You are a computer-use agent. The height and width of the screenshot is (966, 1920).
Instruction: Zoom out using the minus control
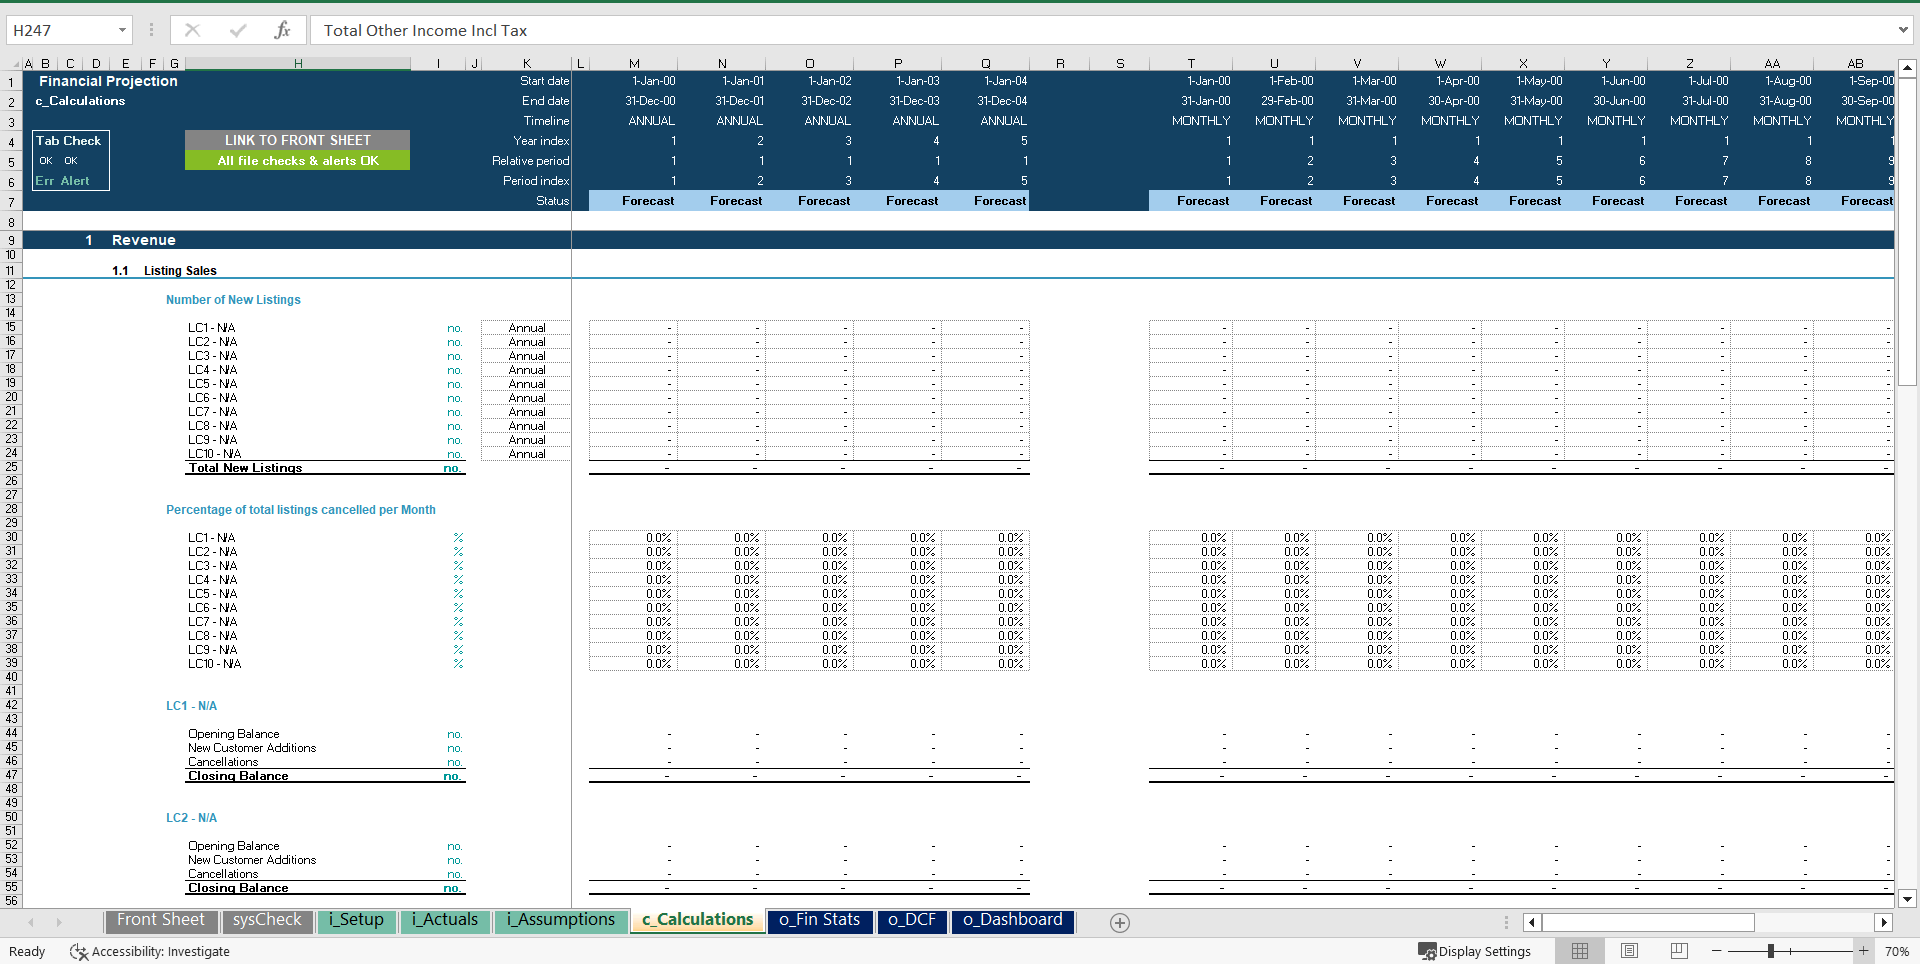(x=1717, y=951)
